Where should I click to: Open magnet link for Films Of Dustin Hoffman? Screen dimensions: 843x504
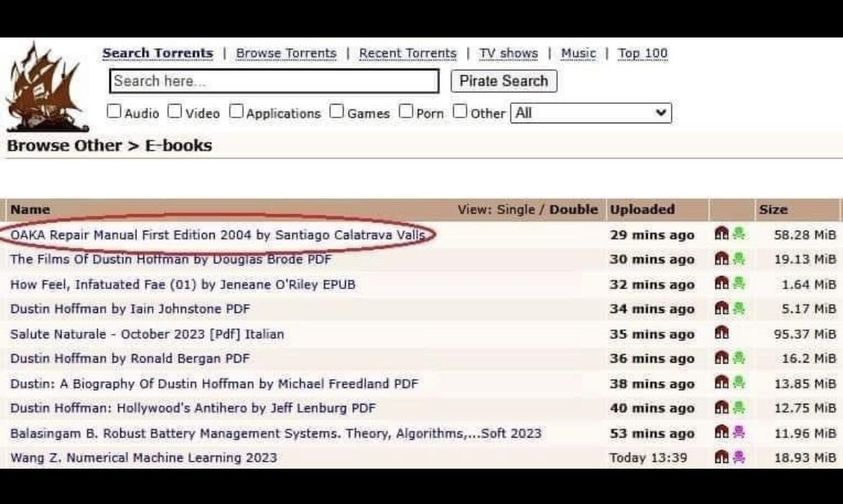tap(721, 258)
